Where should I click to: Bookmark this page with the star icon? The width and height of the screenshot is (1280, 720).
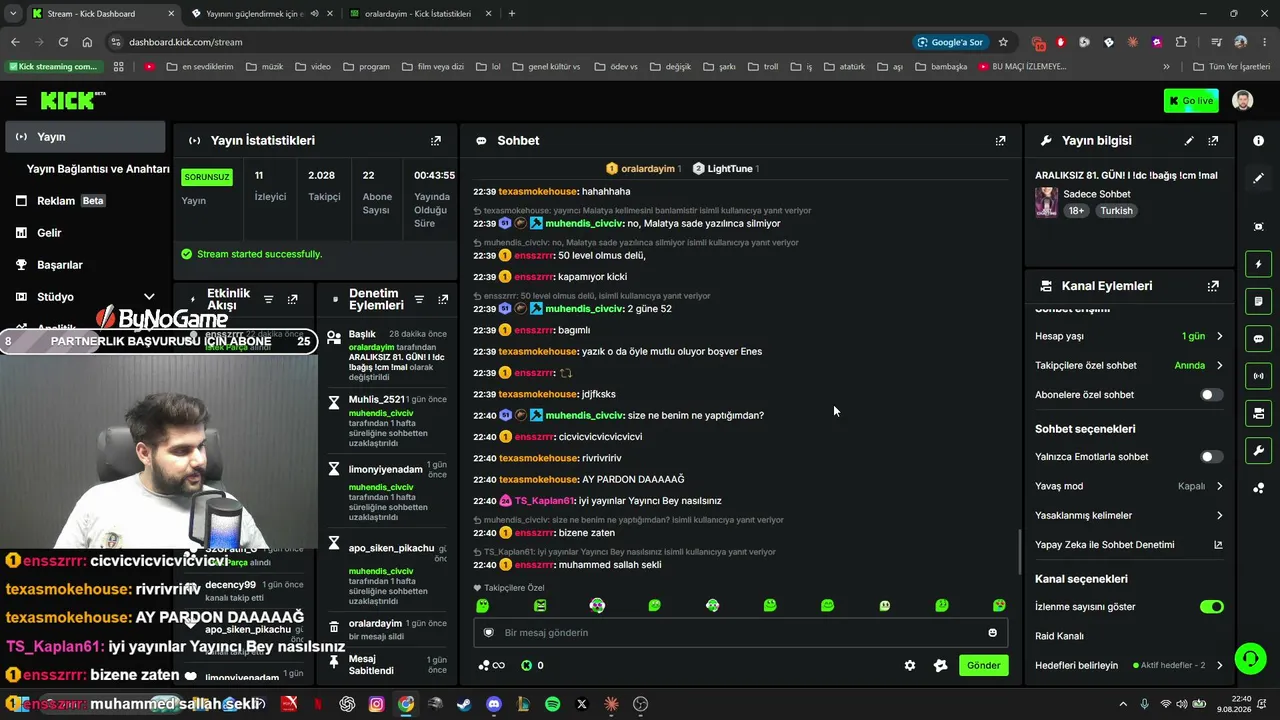[1003, 42]
